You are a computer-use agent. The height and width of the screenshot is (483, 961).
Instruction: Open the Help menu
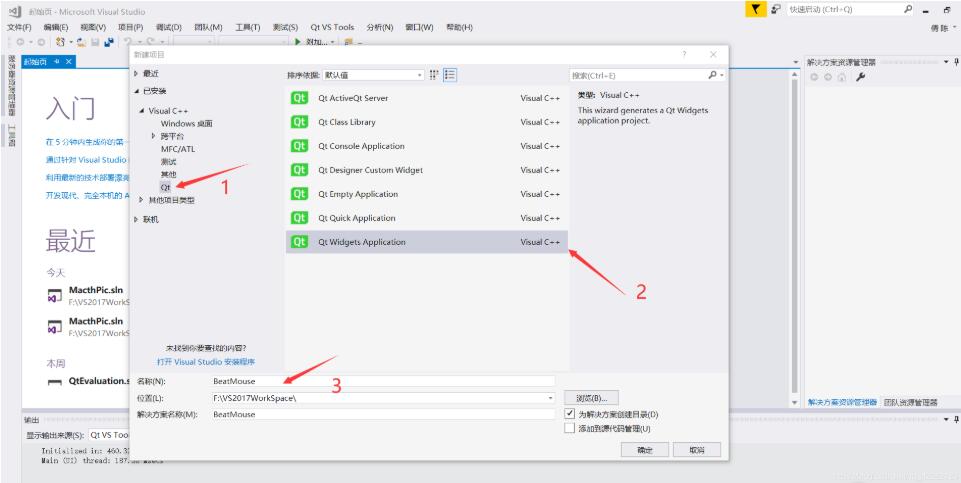coord(459,28)
